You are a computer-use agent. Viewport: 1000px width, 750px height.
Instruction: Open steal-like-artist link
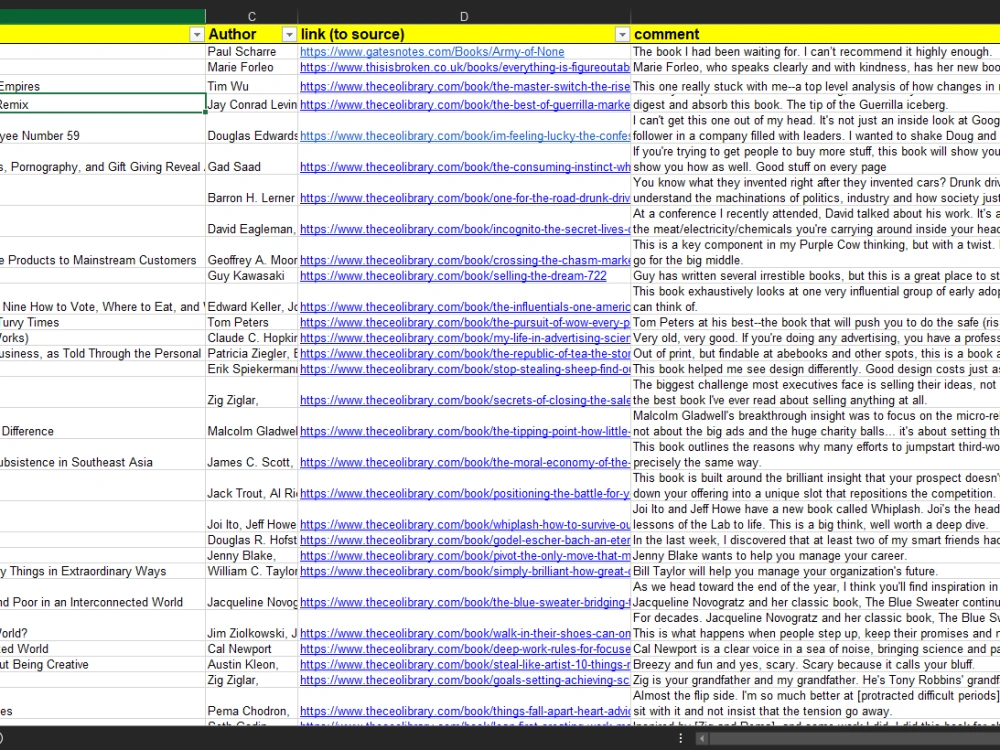[x=464, y=665]
